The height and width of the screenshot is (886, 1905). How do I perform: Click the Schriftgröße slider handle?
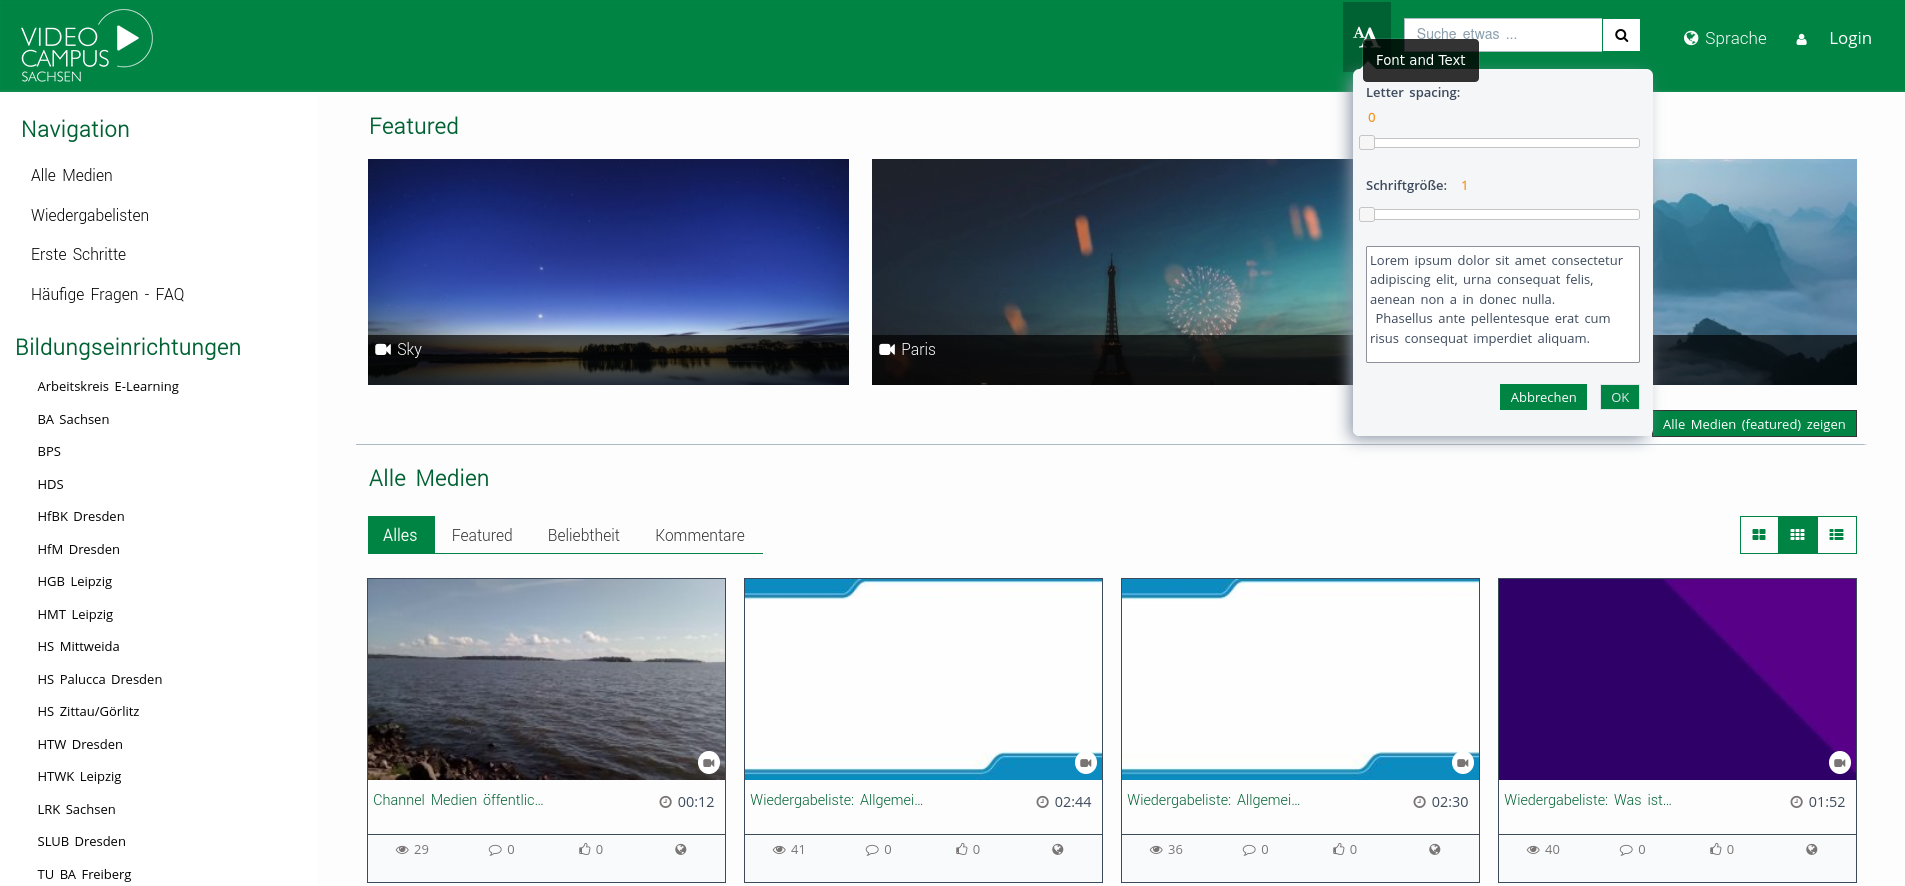pyautogui.click(x=1367, y=215)
